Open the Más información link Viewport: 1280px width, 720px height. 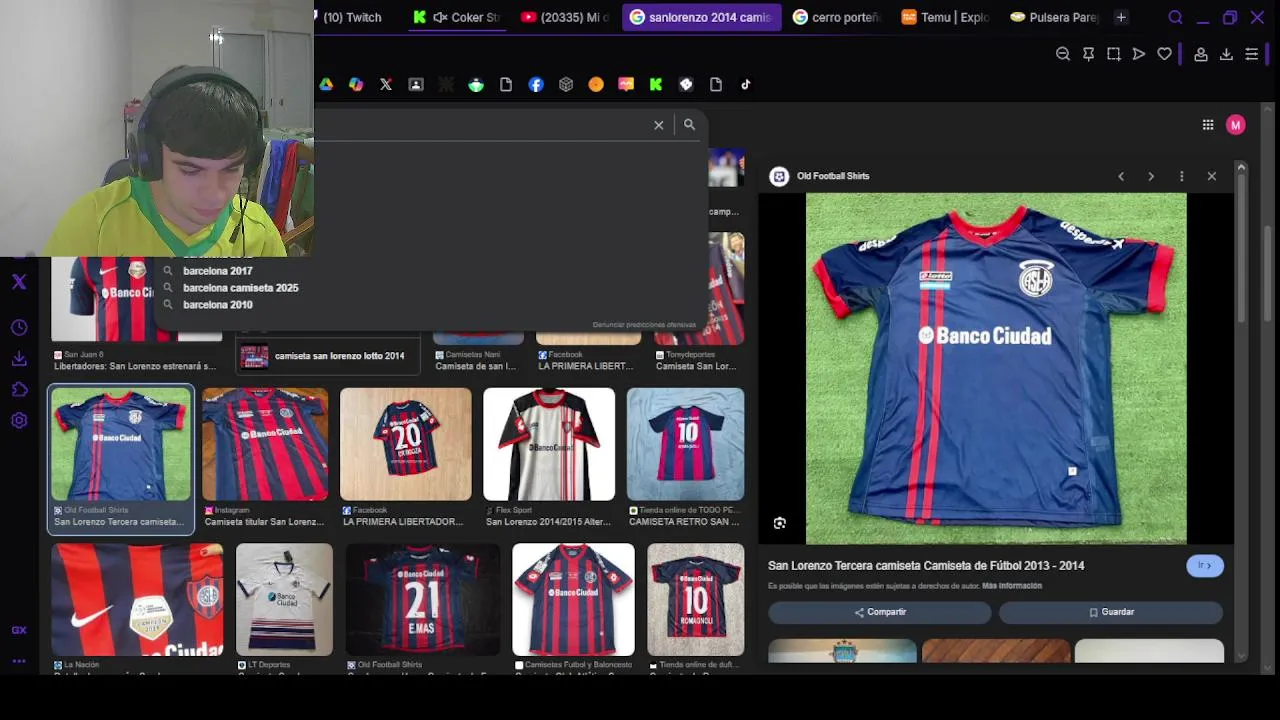1012,586
